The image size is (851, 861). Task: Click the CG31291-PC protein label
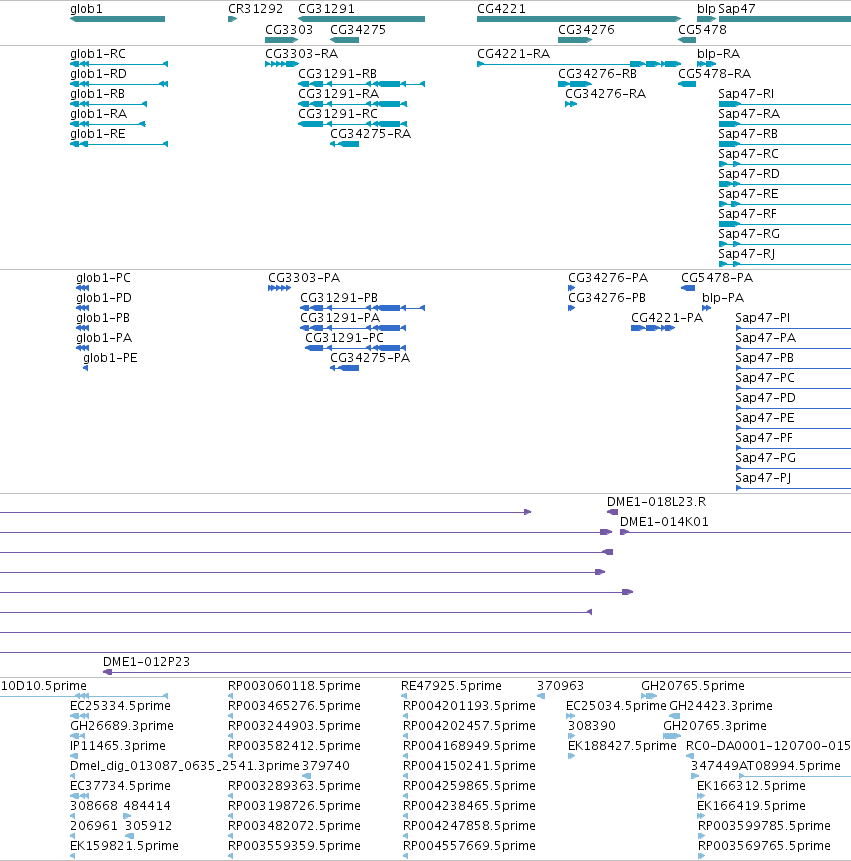[x=344, y=338]
